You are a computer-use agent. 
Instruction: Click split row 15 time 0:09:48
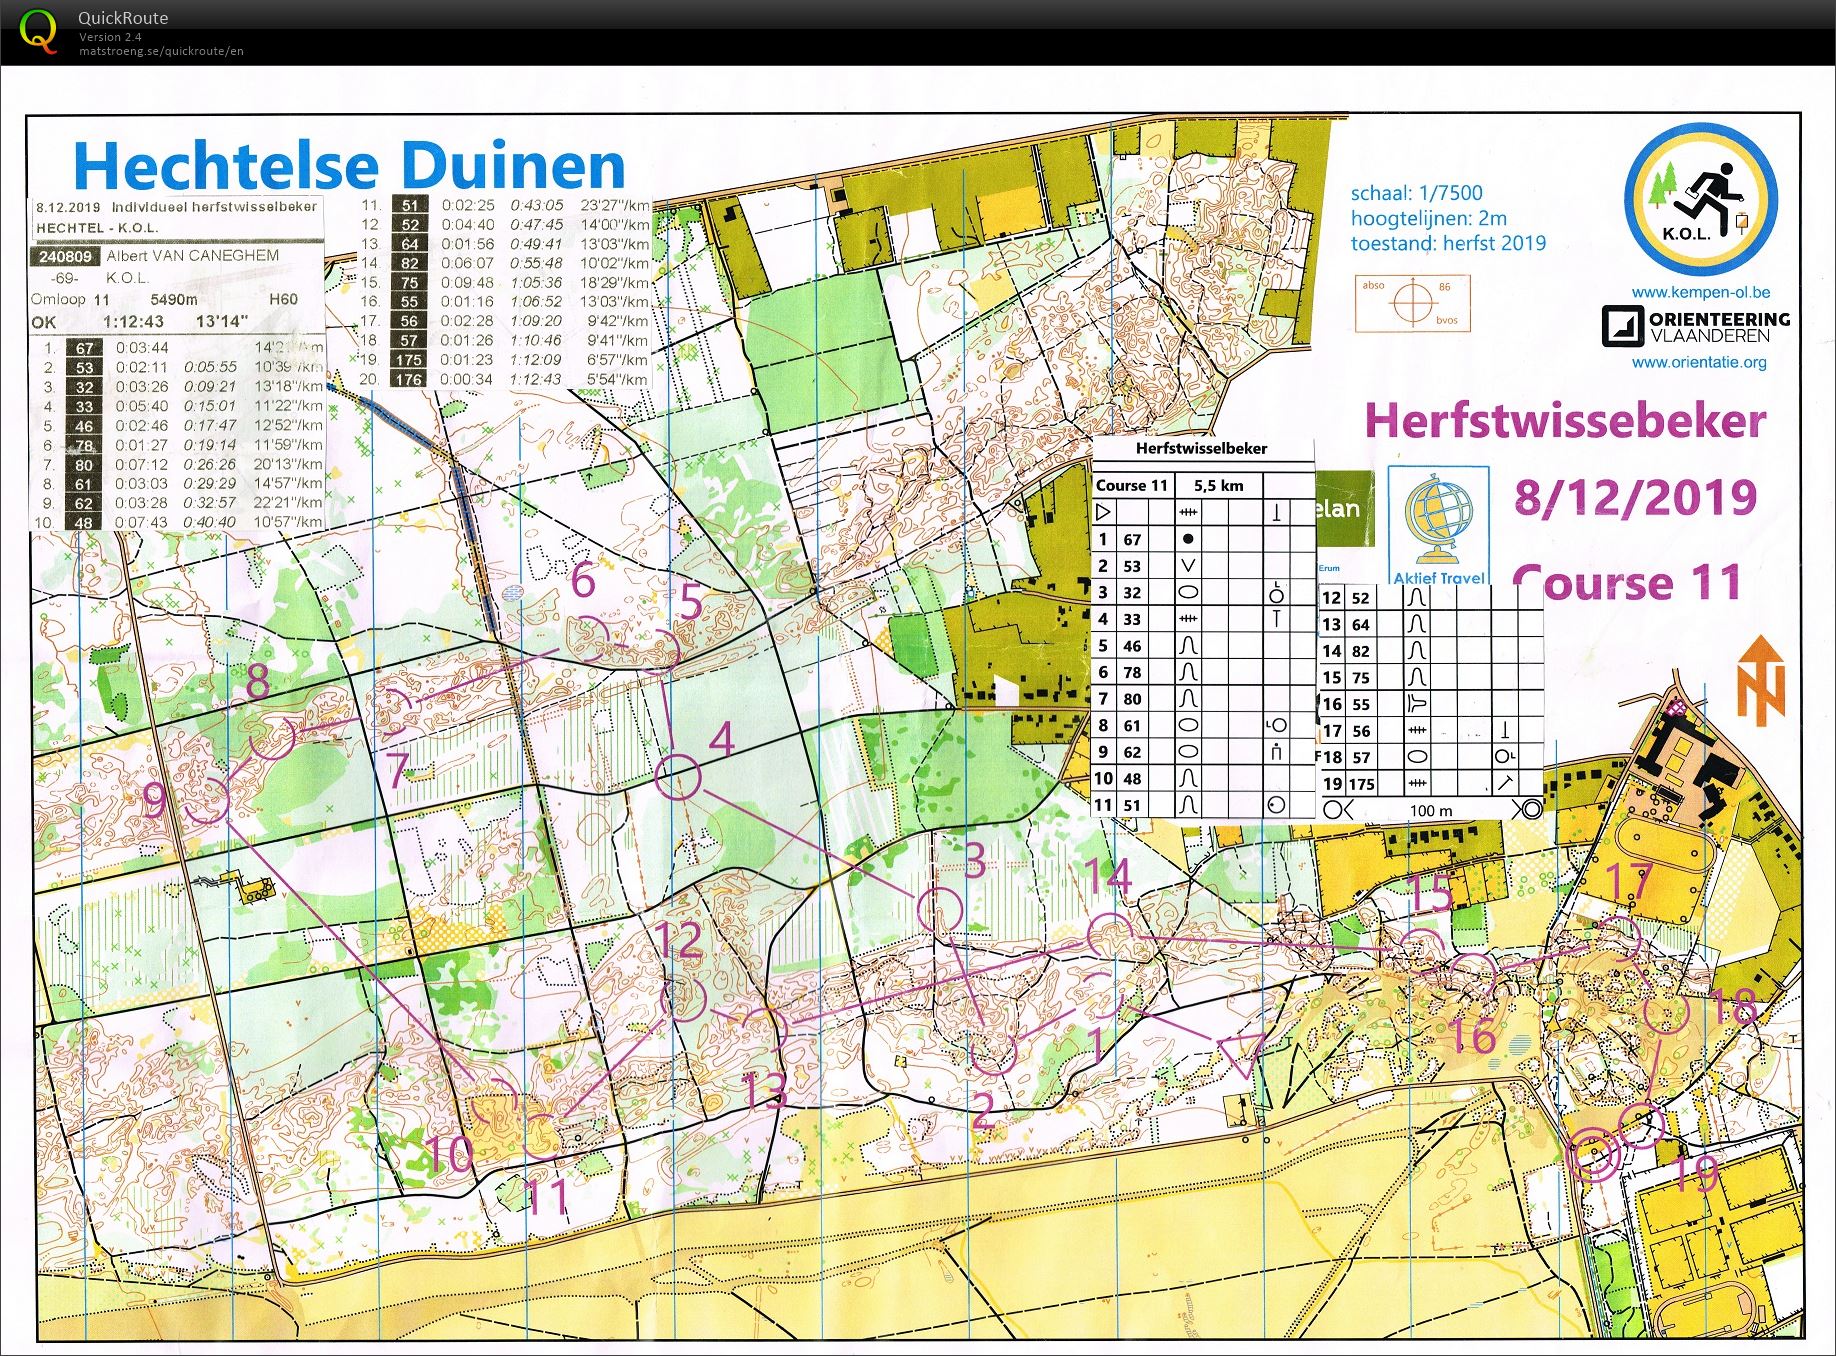tap(467, 283)
